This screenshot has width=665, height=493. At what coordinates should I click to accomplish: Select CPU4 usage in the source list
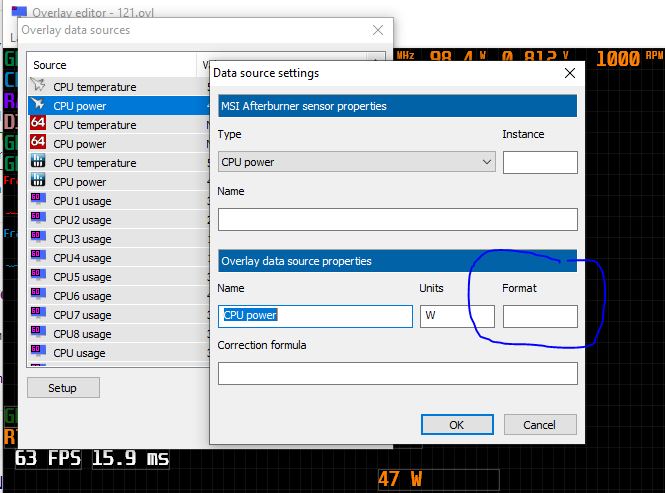(118, 258)
